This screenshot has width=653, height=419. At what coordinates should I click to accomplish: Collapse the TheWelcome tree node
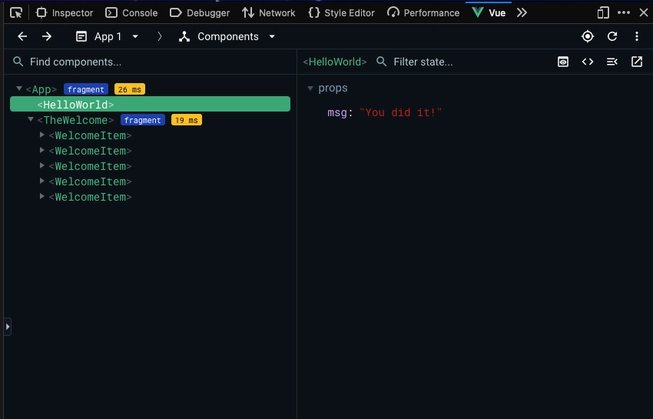[31, 120]
